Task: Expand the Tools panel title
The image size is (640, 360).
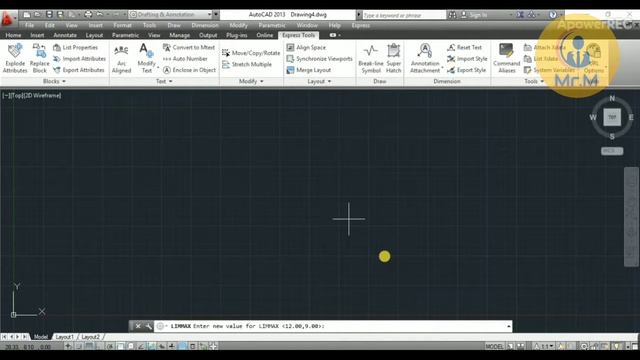Action: point(534,81)
